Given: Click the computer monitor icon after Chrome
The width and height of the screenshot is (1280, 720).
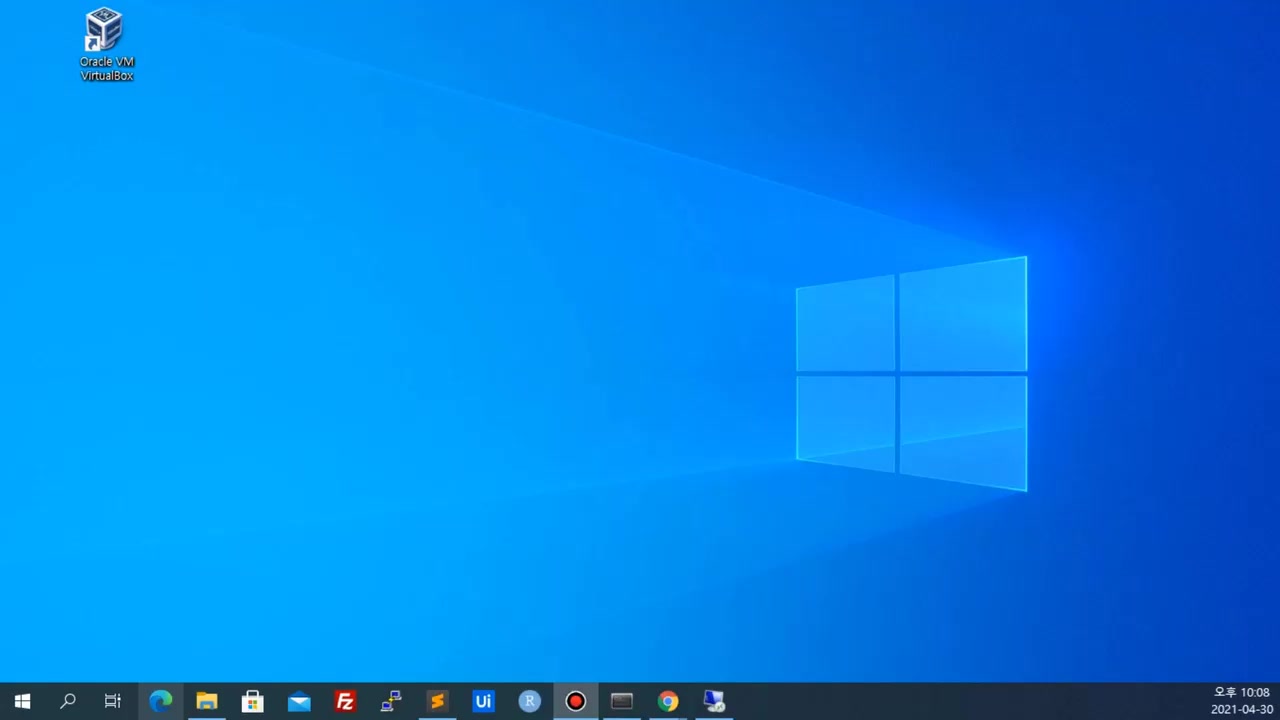Looking at the screenshot, I should point(714,701).
